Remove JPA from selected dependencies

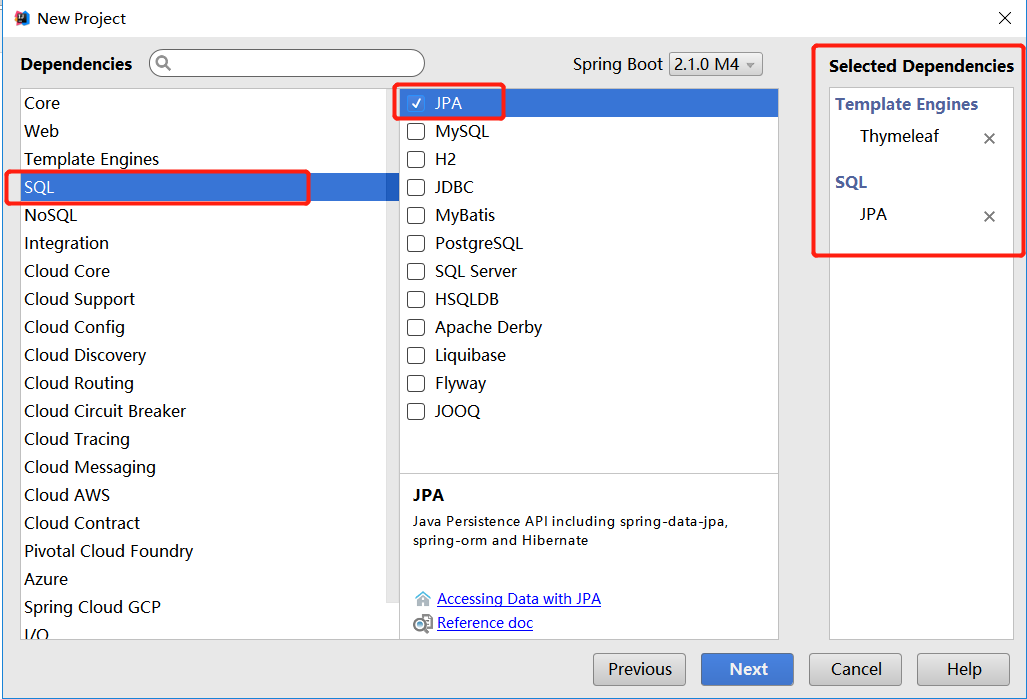coord(989,217)
